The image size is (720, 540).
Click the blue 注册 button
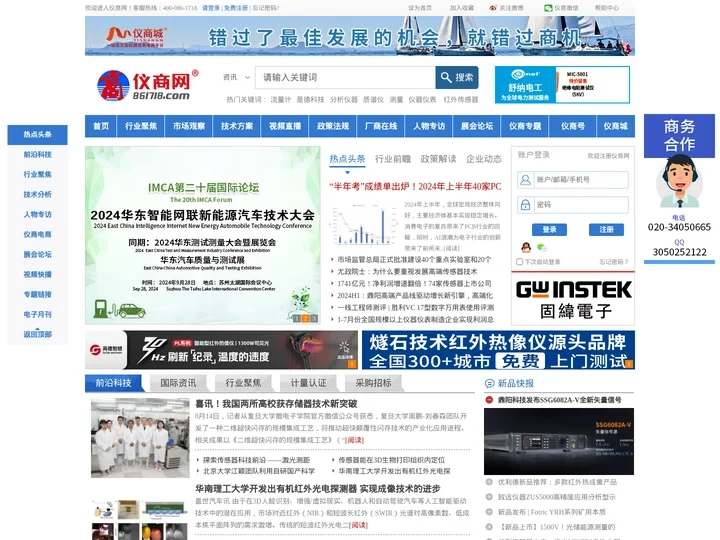pyautogui.click(x=606, y=230)
